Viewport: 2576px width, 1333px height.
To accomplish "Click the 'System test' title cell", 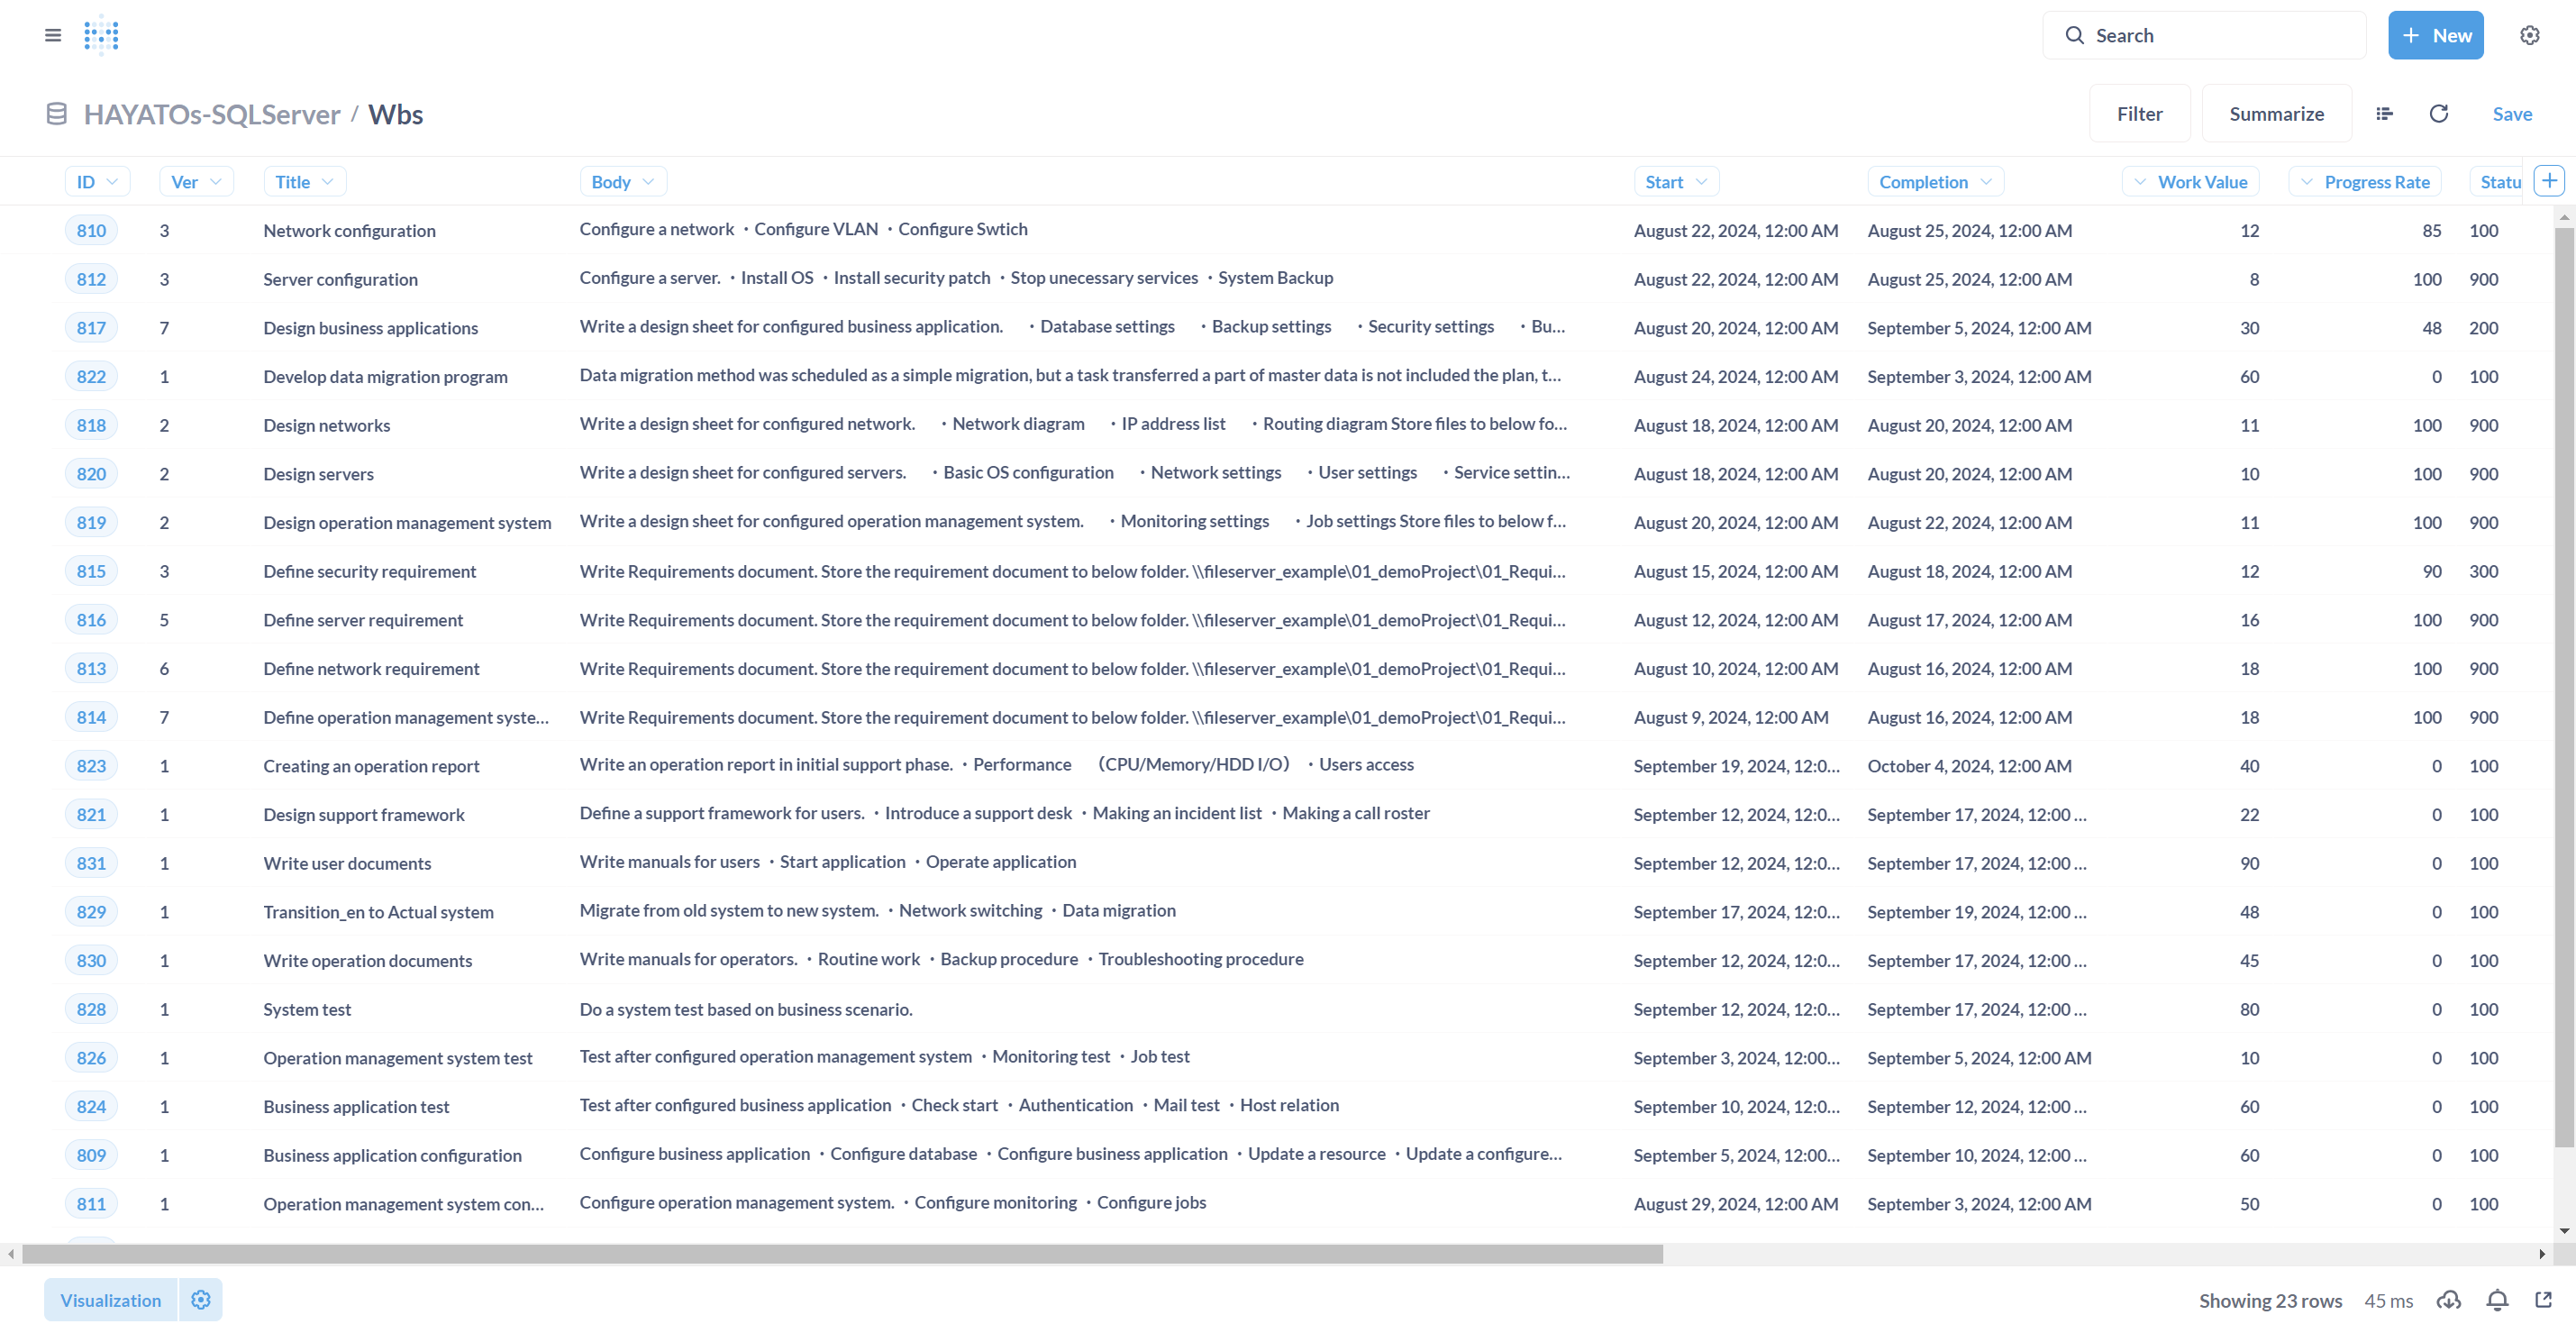I will [307, 1009].
